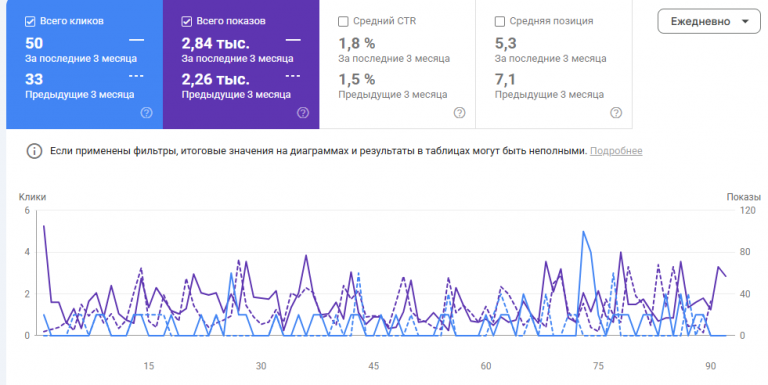768x385 pixels.
Task: Open help icon on average CTR card
Action: pos(459,113)
